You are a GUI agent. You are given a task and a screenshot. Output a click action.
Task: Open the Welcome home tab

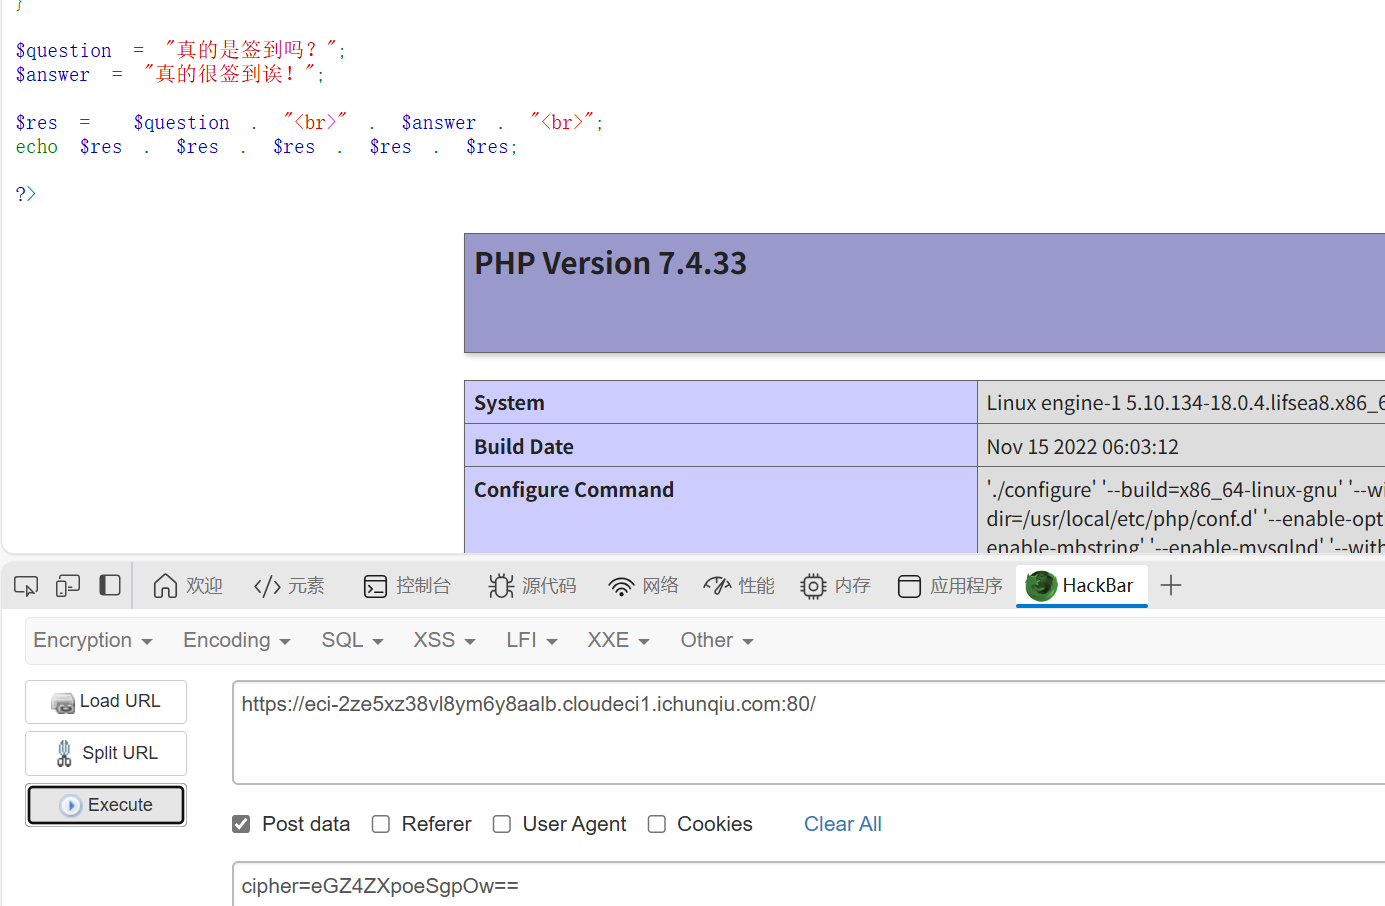coord(188,586)
